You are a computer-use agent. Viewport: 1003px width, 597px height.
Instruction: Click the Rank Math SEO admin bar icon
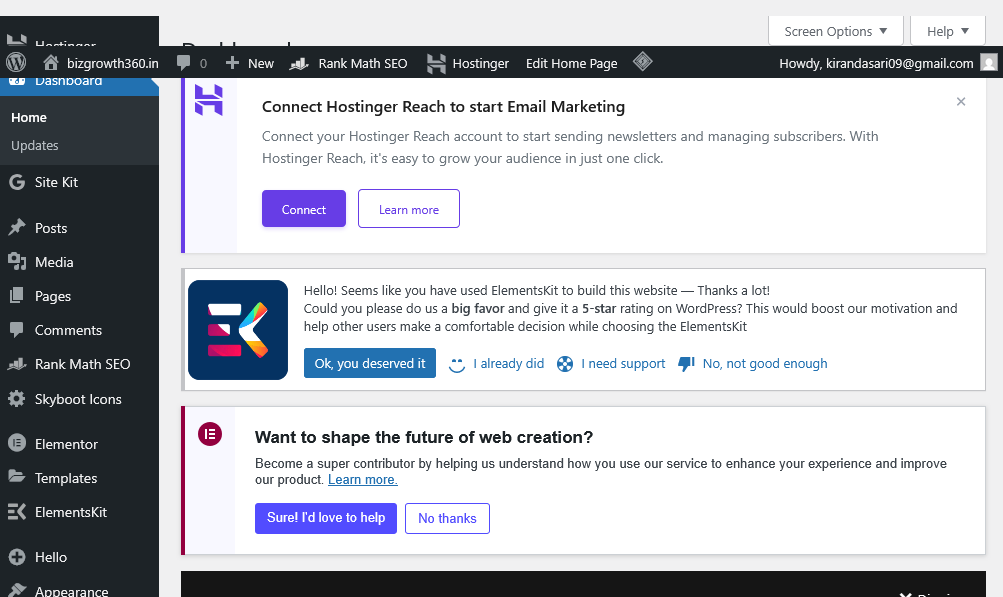pyautogui.click(x=298, y=62)
